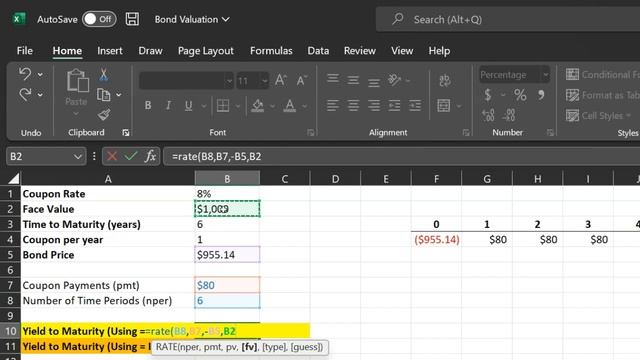The width and height of the screenshot is (640, 360).
Task: Expand the Font Color palette arrow
Action: pos(304,106)
